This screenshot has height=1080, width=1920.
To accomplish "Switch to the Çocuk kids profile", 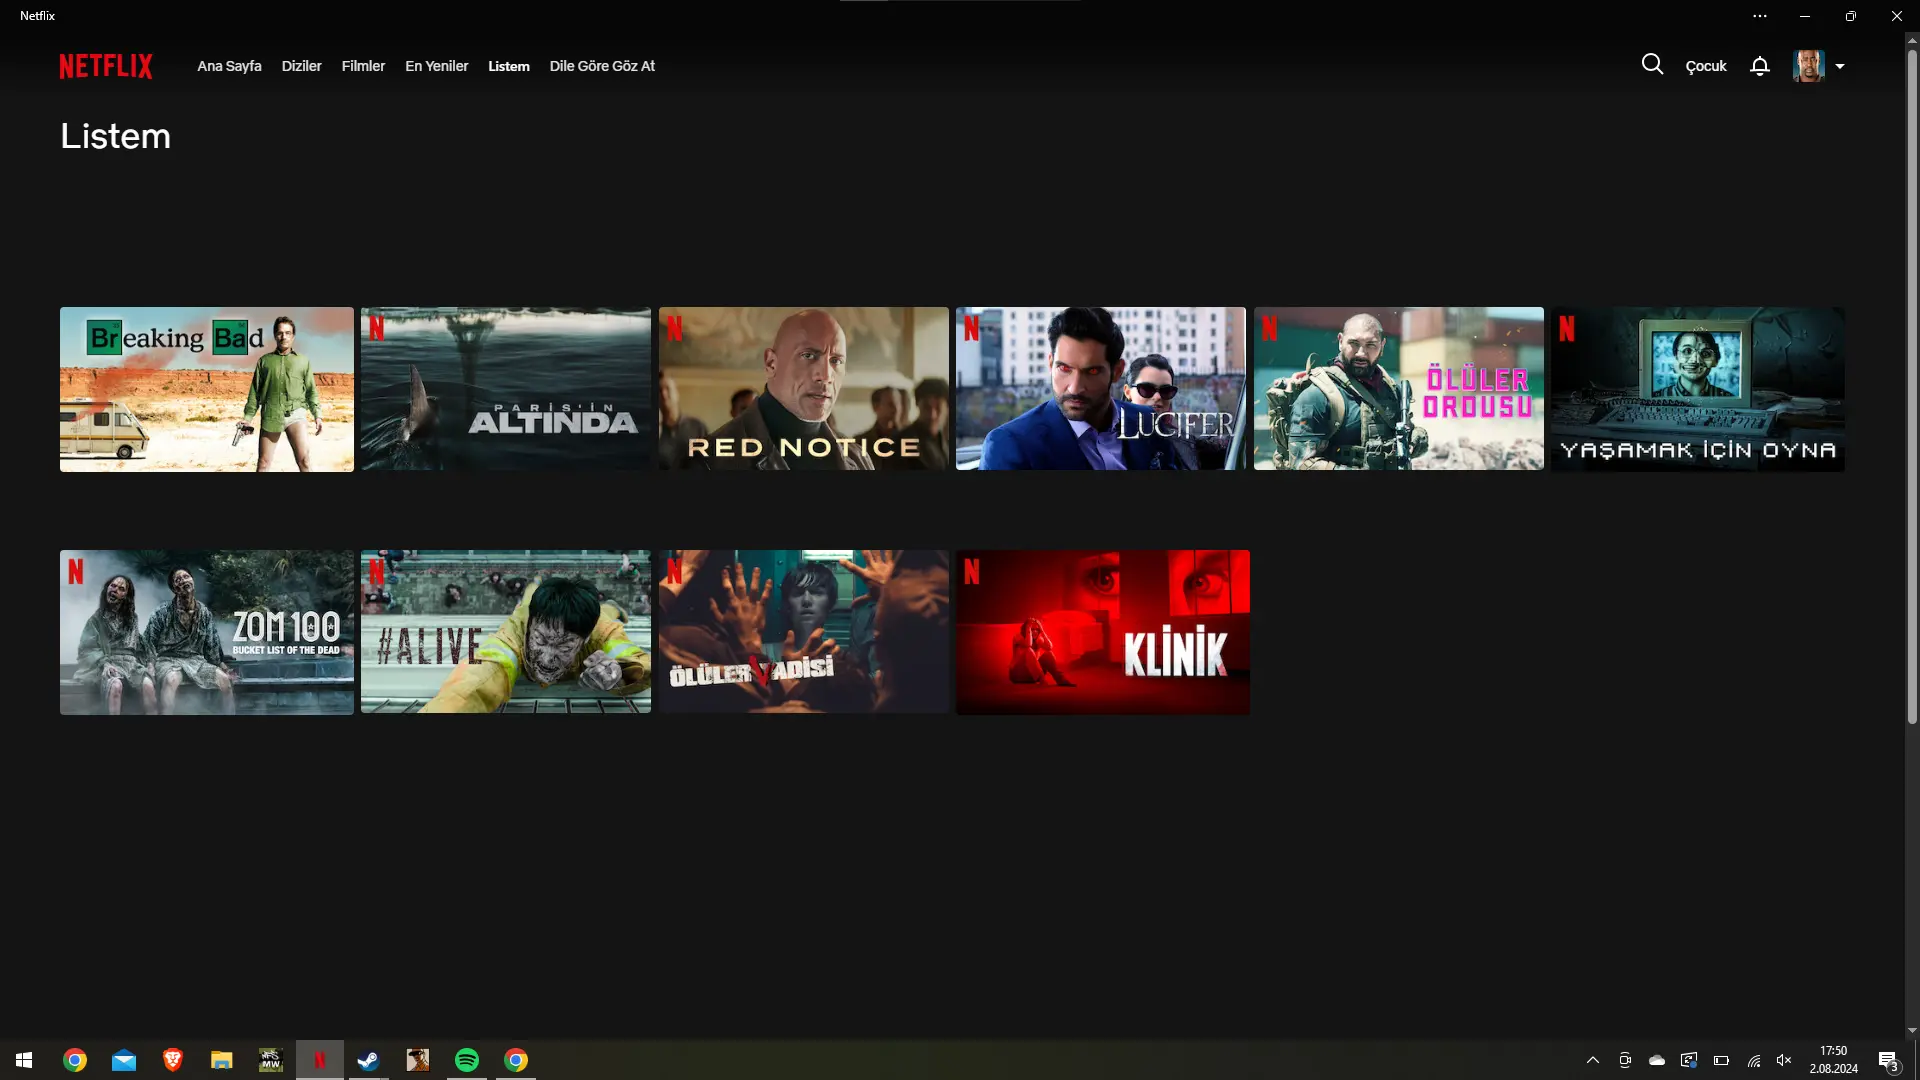I will tap(1706, 66).
